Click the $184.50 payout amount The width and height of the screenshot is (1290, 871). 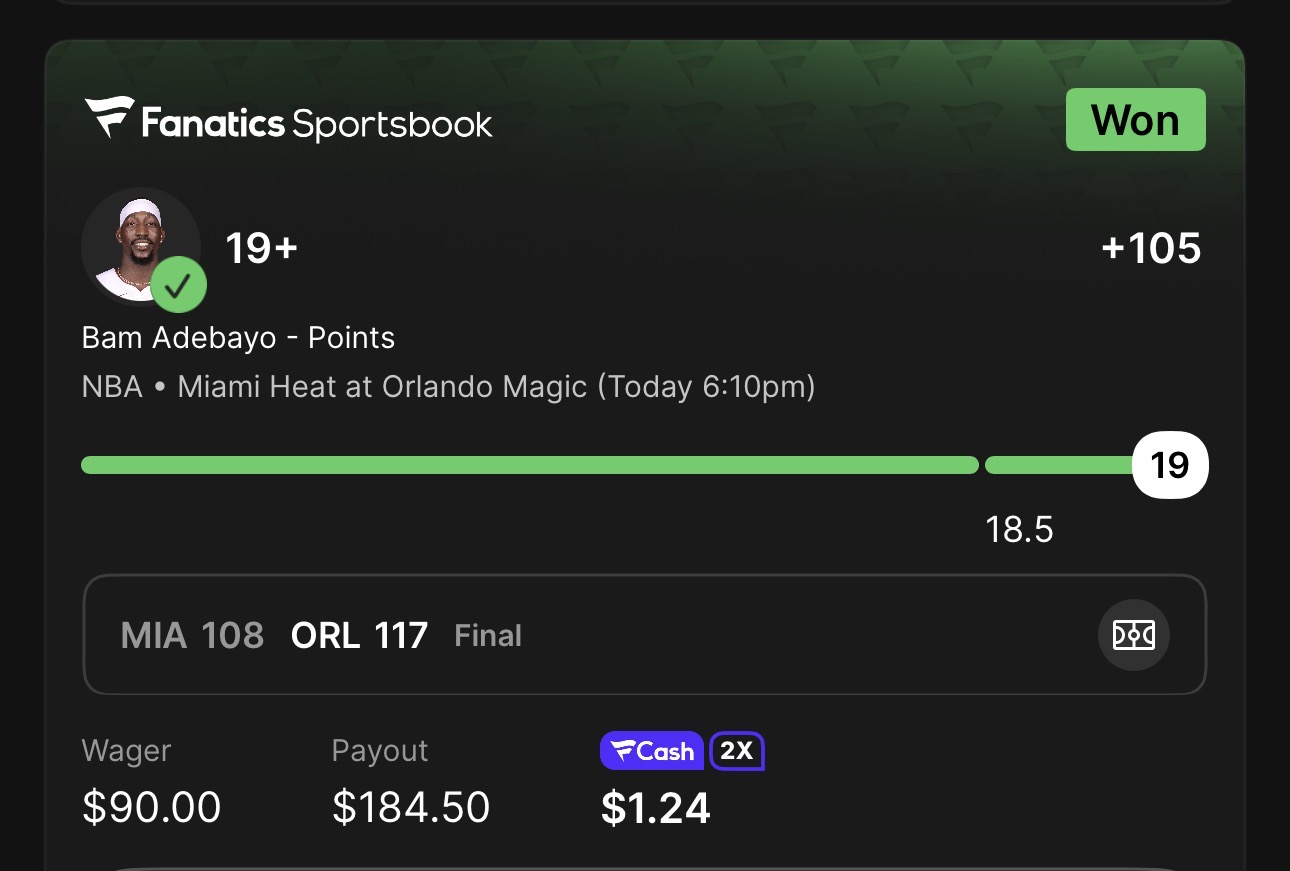coord(411,808)
